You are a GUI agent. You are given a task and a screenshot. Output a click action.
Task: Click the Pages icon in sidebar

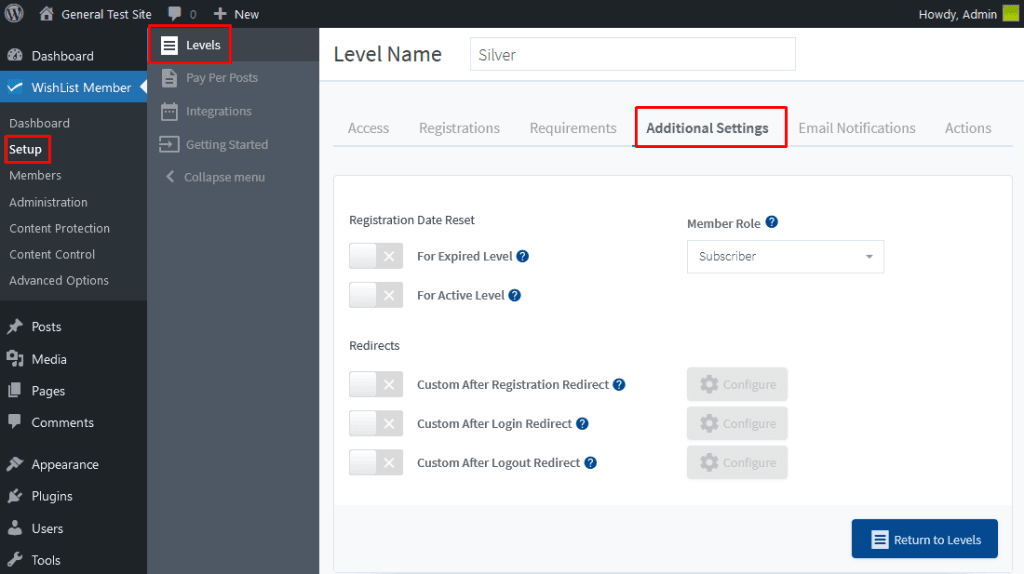[x=14, y=391]
